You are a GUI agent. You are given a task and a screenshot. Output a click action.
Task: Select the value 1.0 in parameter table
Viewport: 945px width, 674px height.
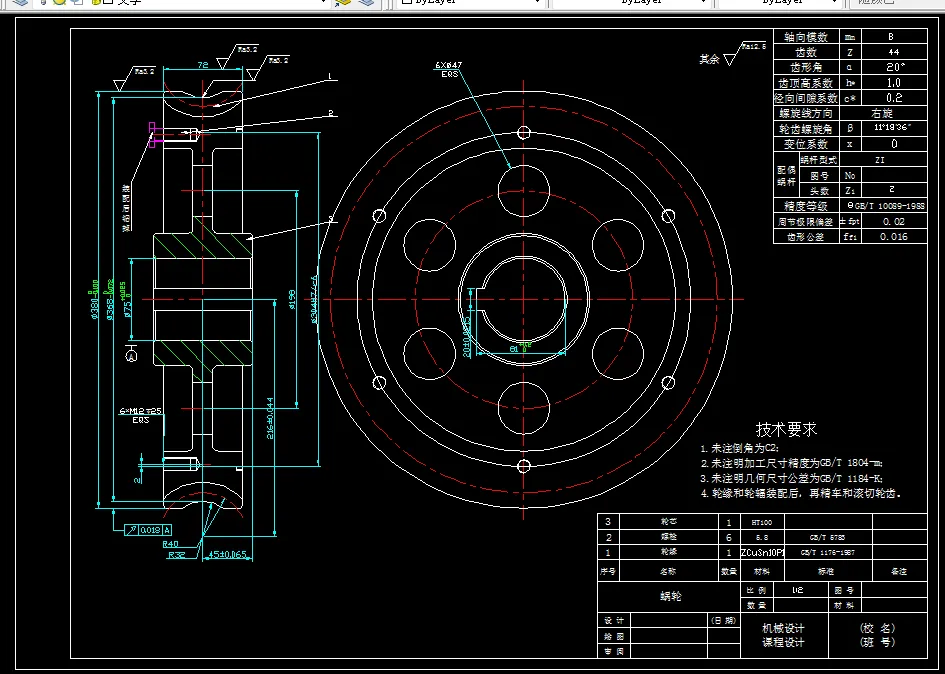coord(894,83)
